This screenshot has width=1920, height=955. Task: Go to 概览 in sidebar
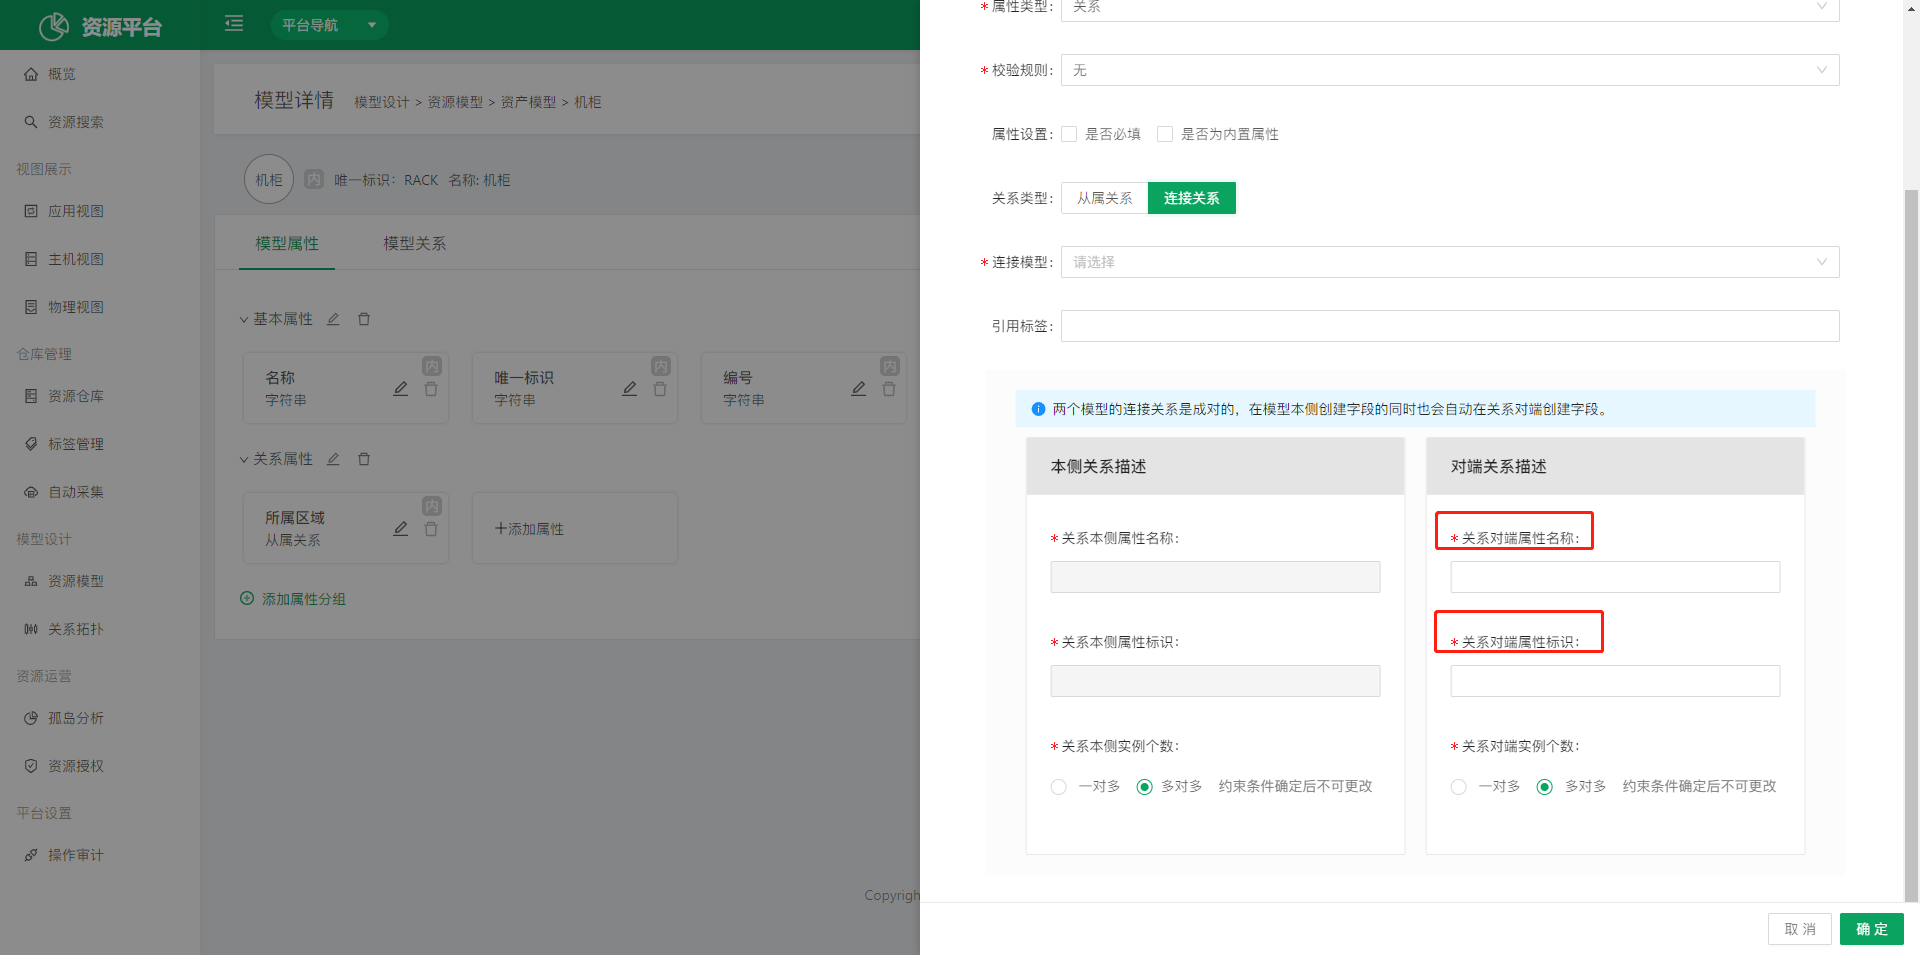[x=61, y=74]
